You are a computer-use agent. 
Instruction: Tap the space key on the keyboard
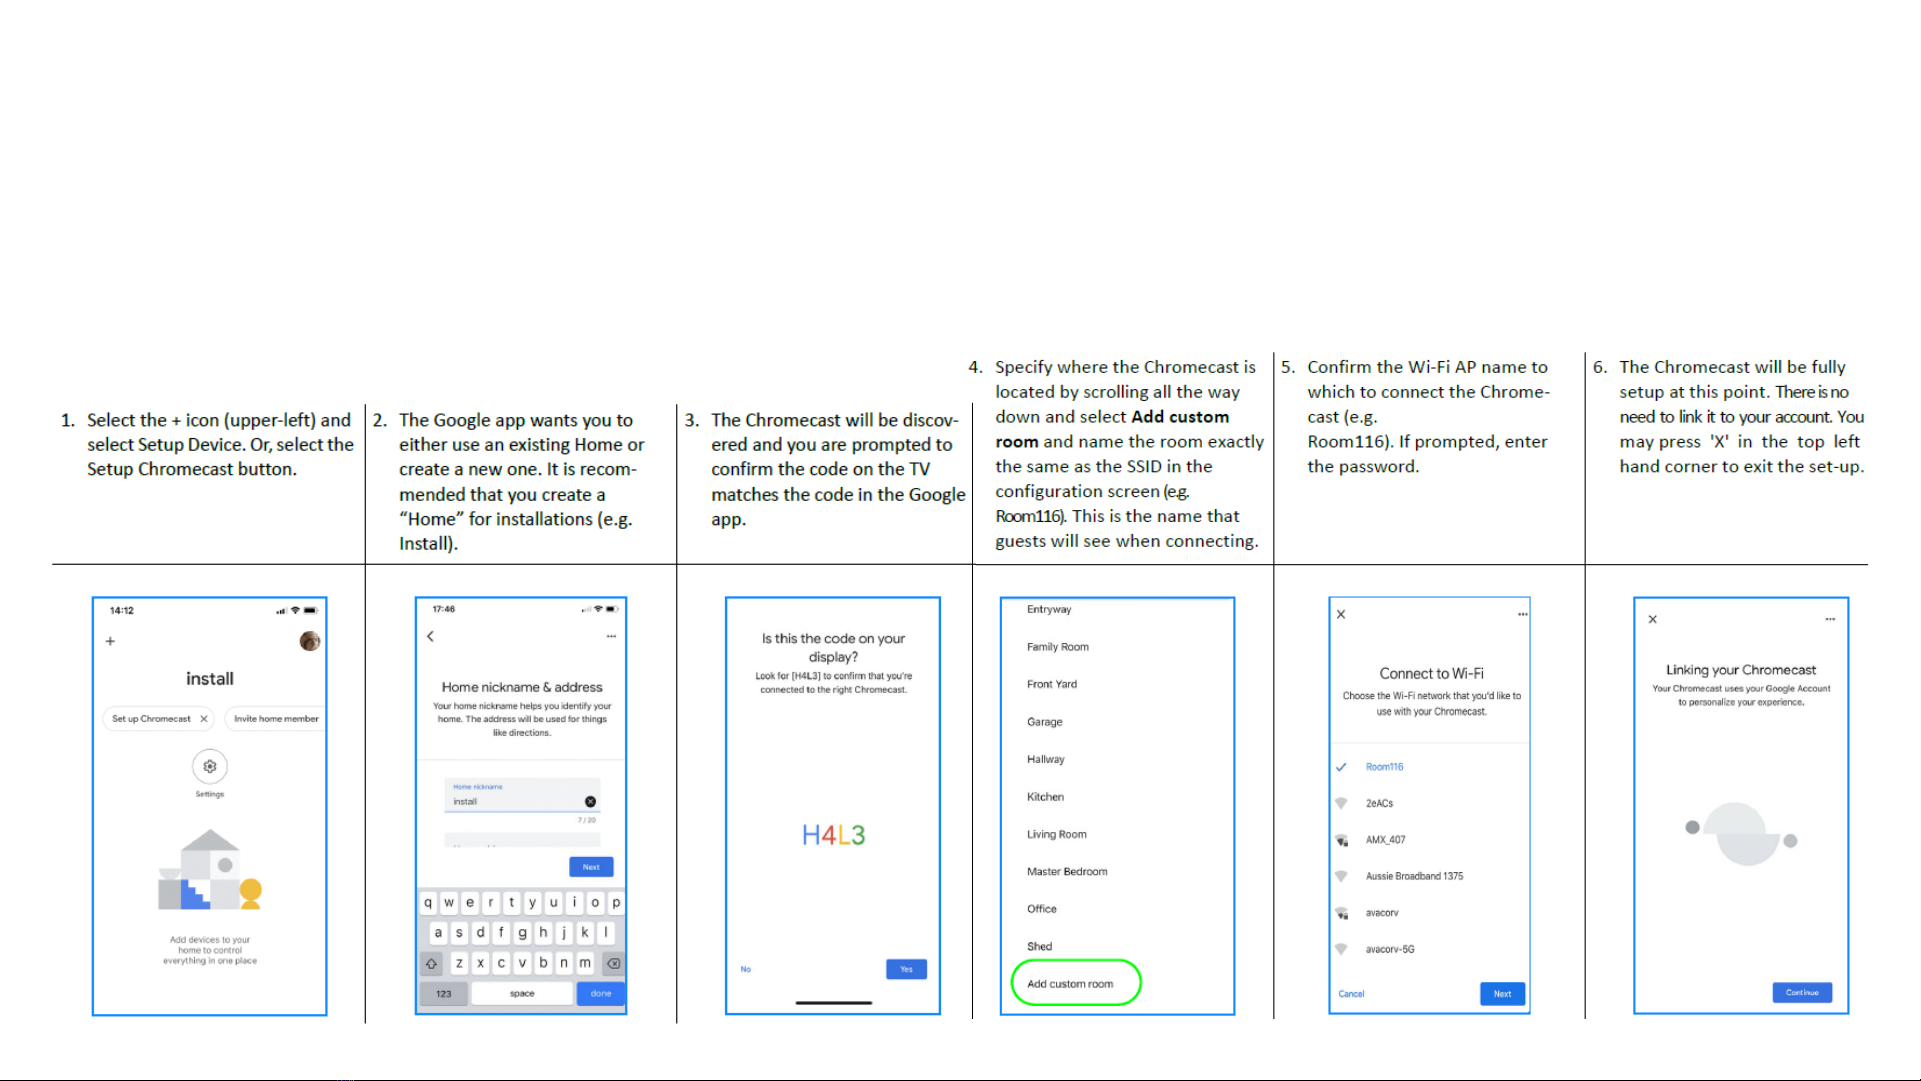pyautogui.click(x=522, y=994)
